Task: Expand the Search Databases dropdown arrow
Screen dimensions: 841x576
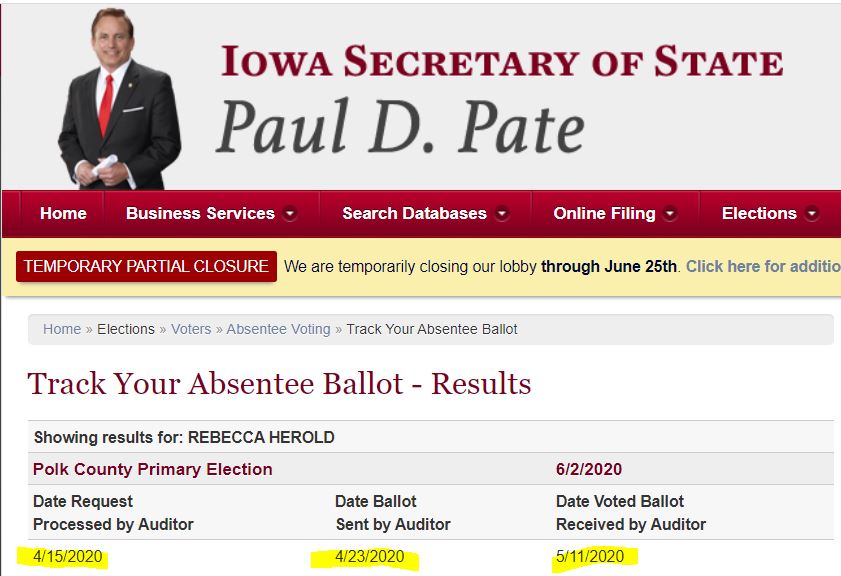Action: (x=502, y=213)
